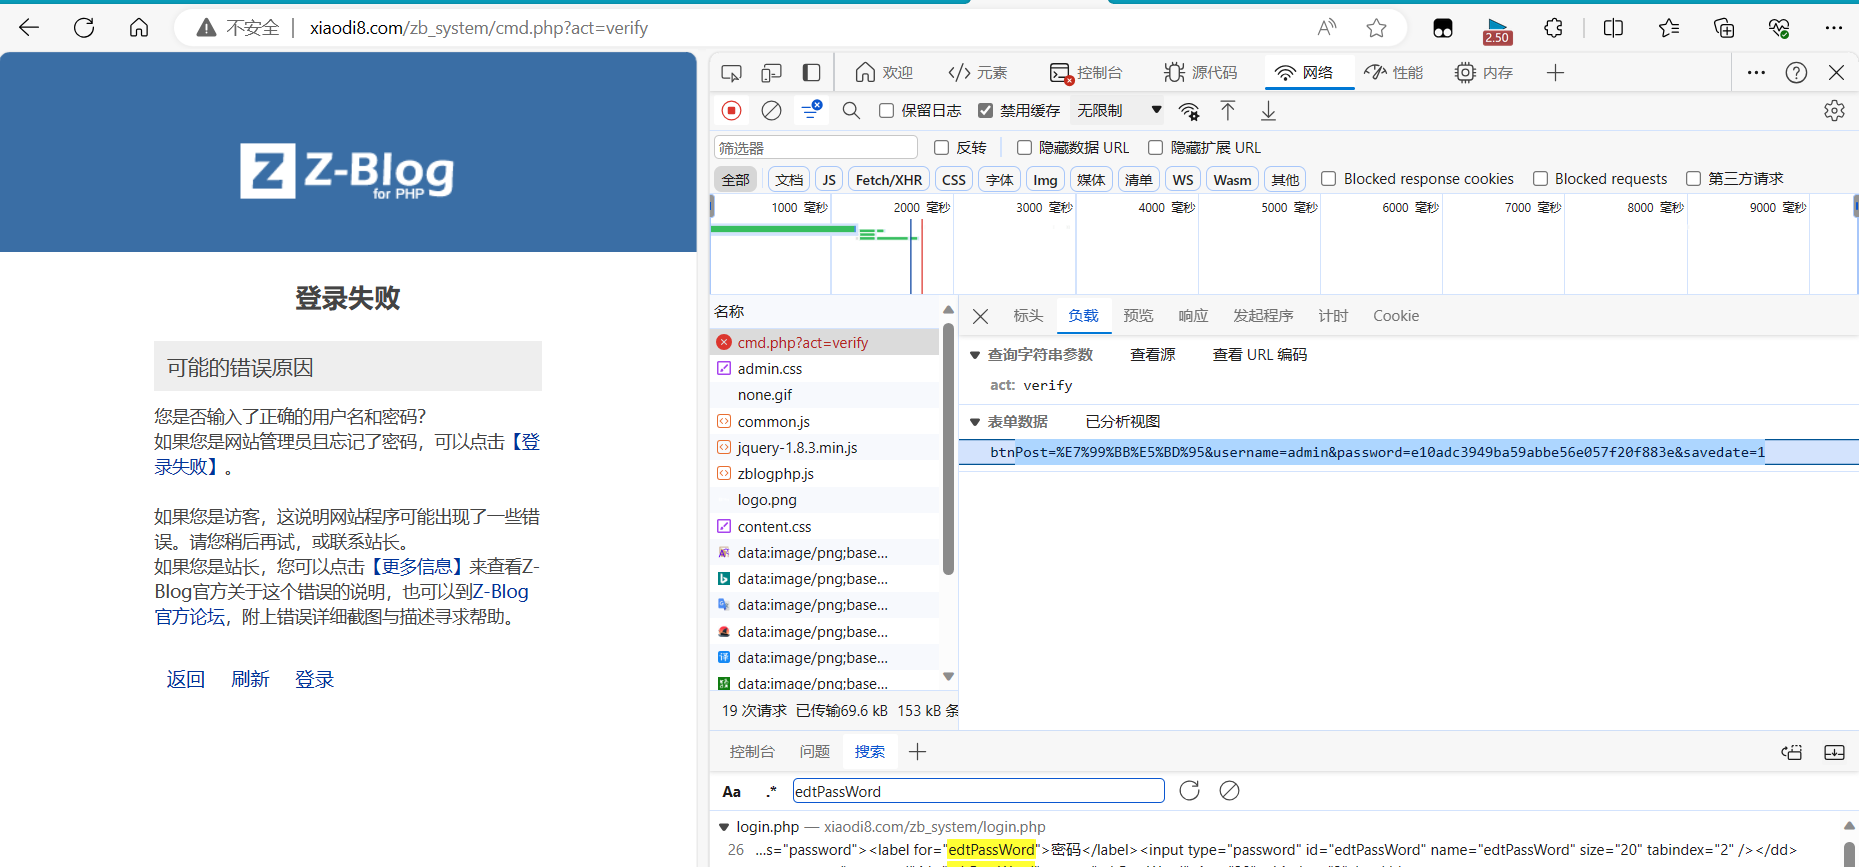Open DevTools customize three-dot menu
This screenshot has width=1859, height=867.
1756,73
